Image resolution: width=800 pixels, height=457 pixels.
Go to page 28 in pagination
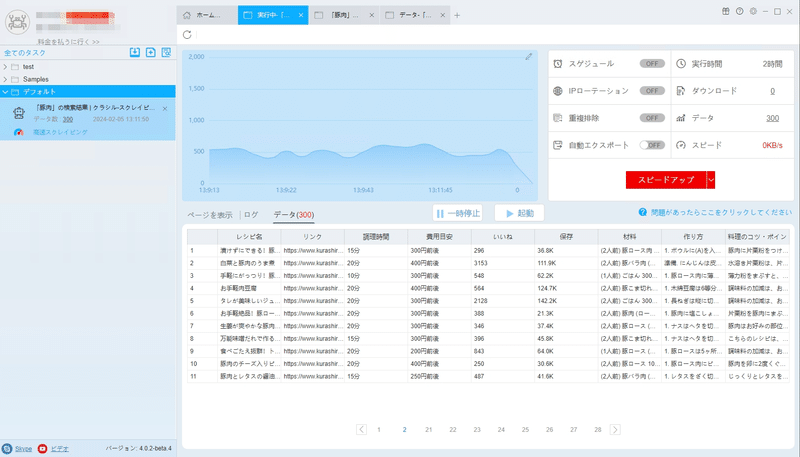[x=597, y=429]
